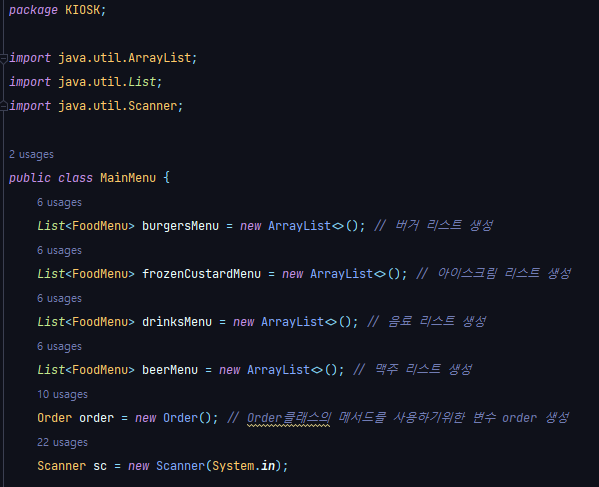Image resolution: width=599 pixels, height=487 pixels.
Task: Open '10 usages' hint above order field
Action: (62, 395)
